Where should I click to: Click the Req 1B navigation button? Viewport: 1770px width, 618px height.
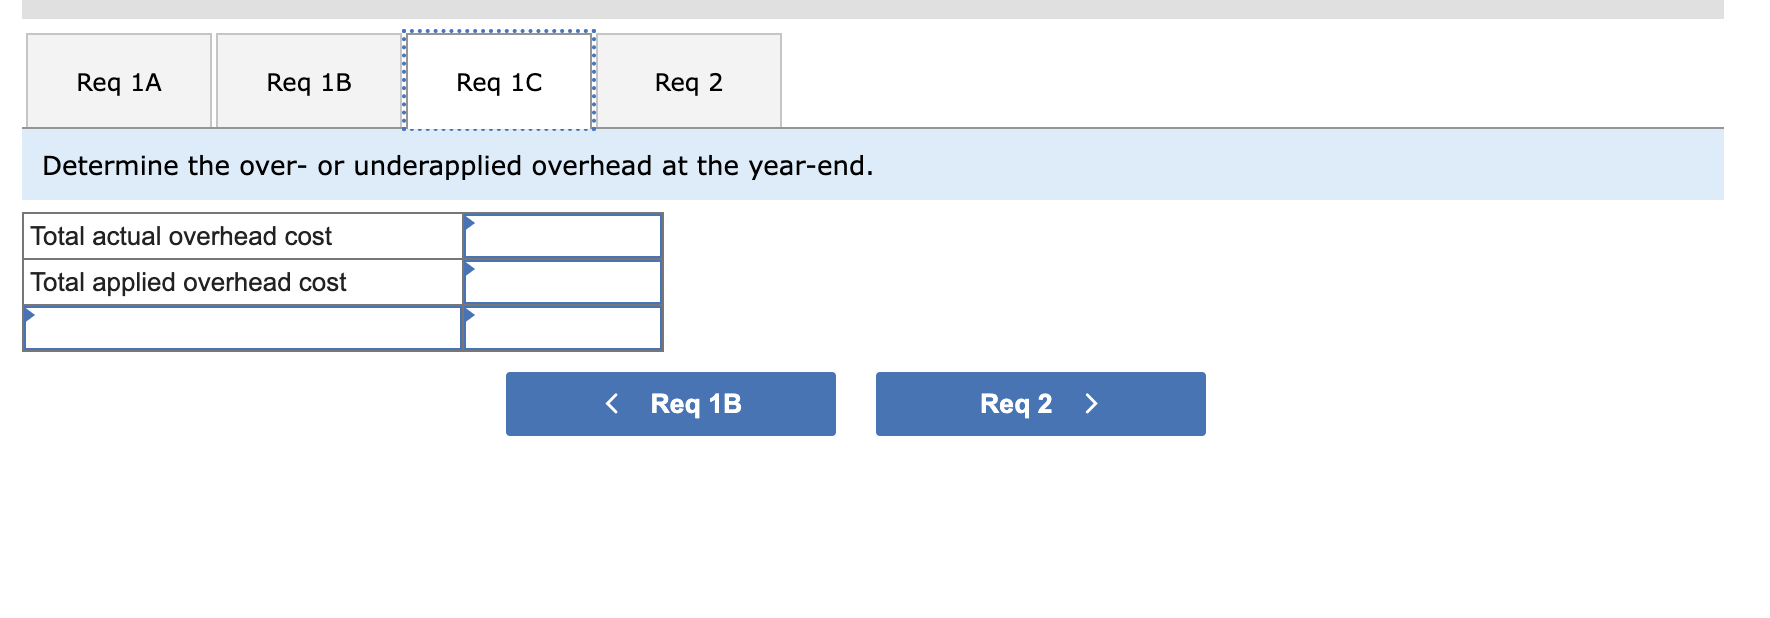coord(671,404)
